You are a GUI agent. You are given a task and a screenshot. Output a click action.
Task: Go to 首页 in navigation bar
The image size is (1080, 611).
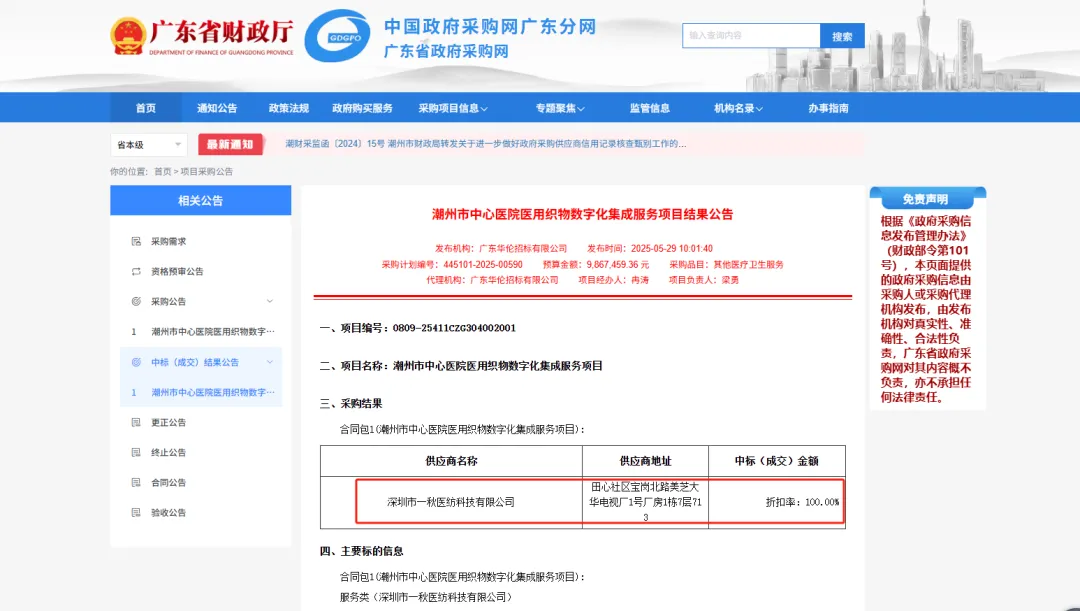click(x=146, y=108)
